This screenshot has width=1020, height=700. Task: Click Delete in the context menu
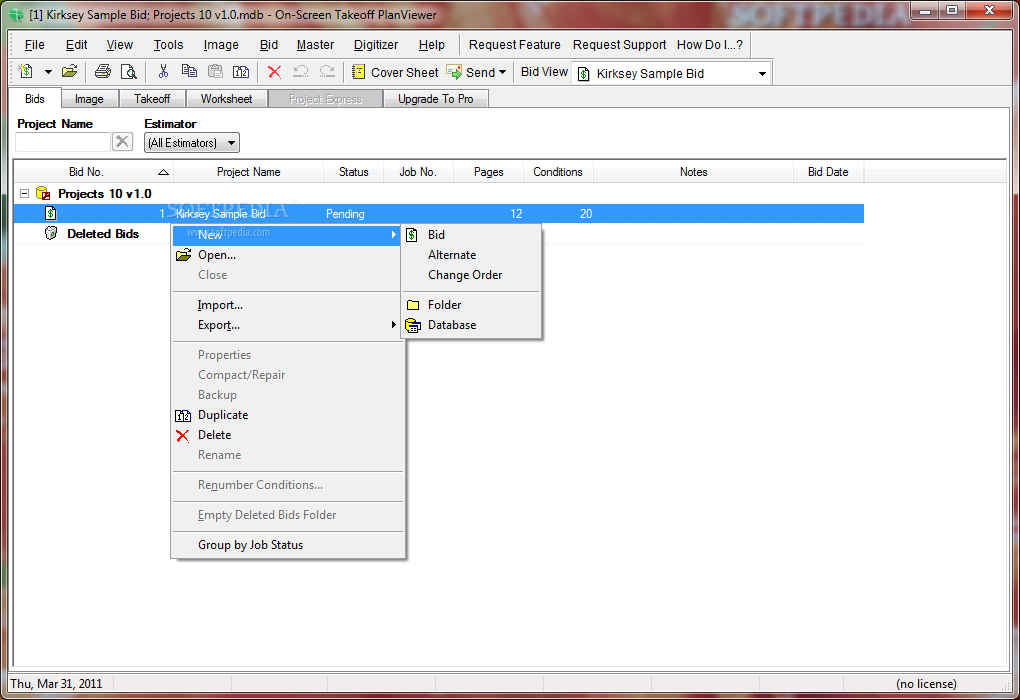point(288,435)
